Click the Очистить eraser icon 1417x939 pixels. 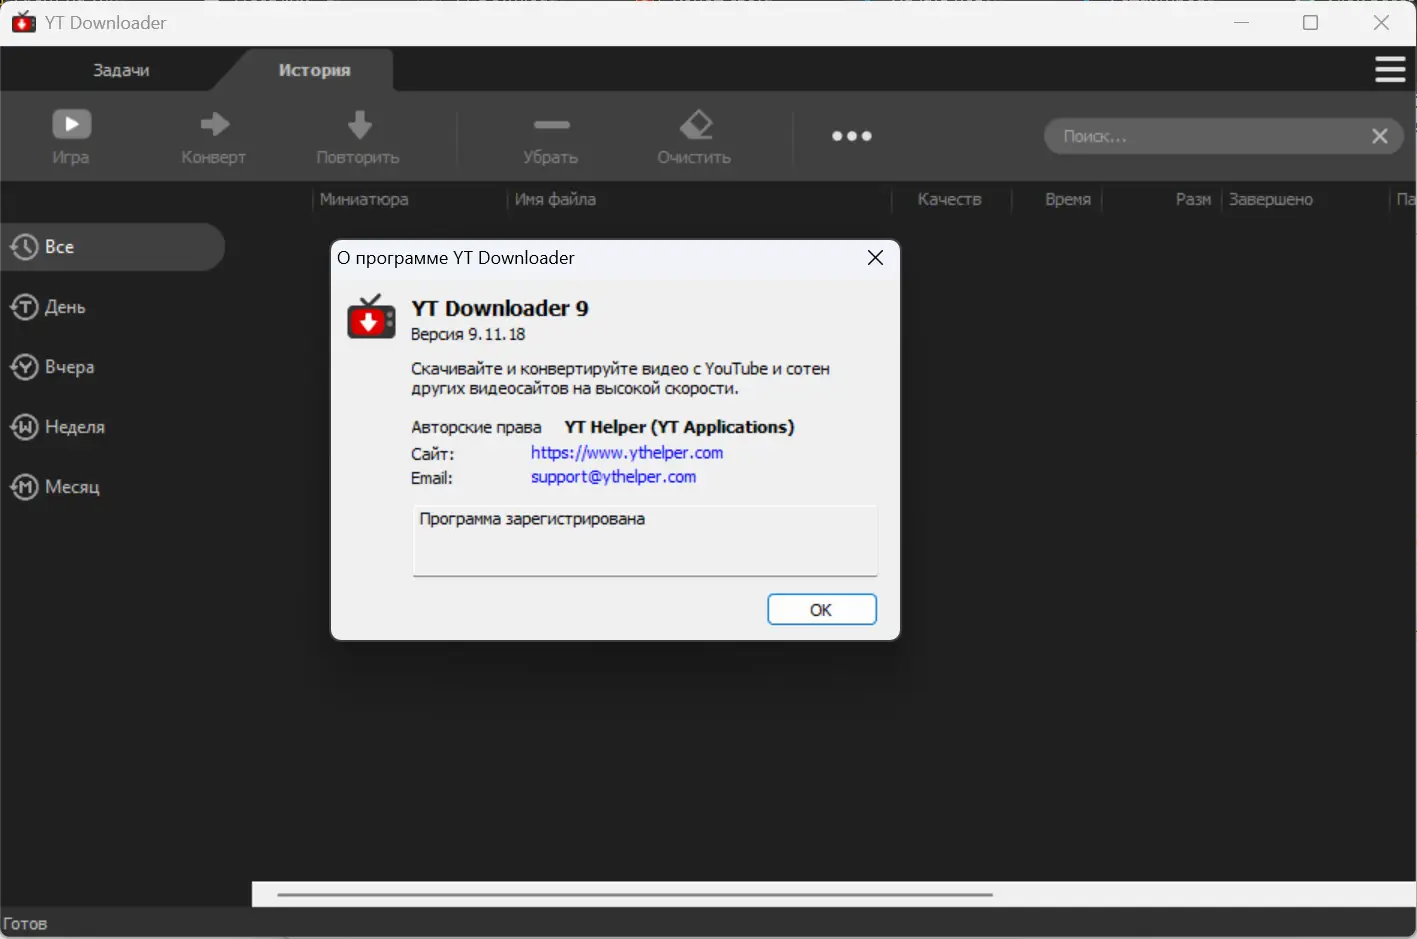click(695, 124)
